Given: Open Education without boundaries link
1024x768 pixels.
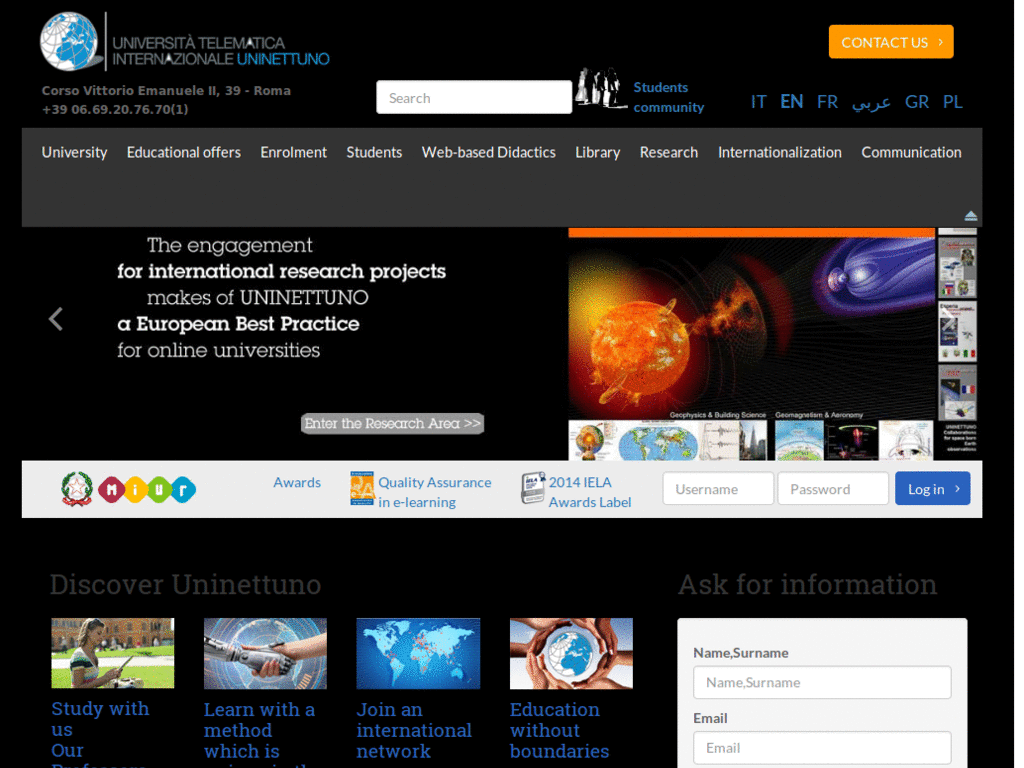Looking at the screenshot, I should pos(560,730).
